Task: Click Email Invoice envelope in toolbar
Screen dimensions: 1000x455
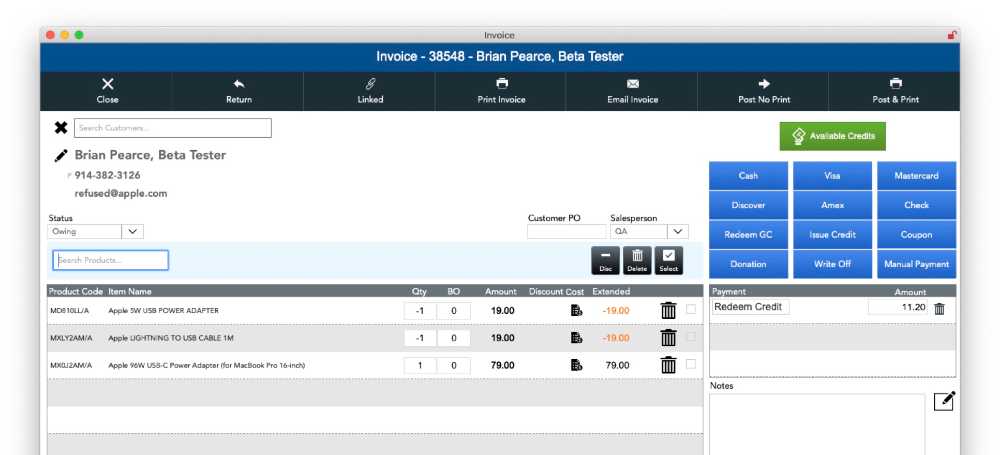Action: point(632,91)
